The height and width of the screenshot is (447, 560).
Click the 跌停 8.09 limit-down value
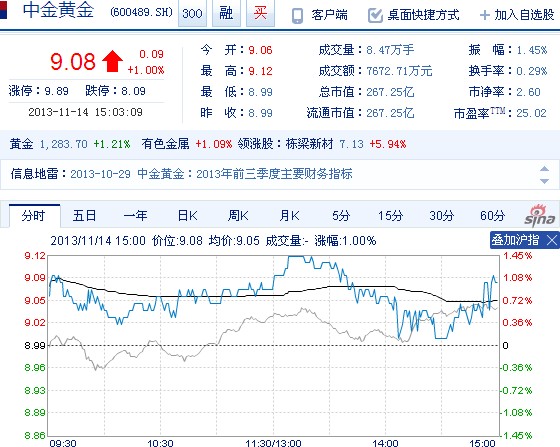pyautogui.click(x=133, y=91)
